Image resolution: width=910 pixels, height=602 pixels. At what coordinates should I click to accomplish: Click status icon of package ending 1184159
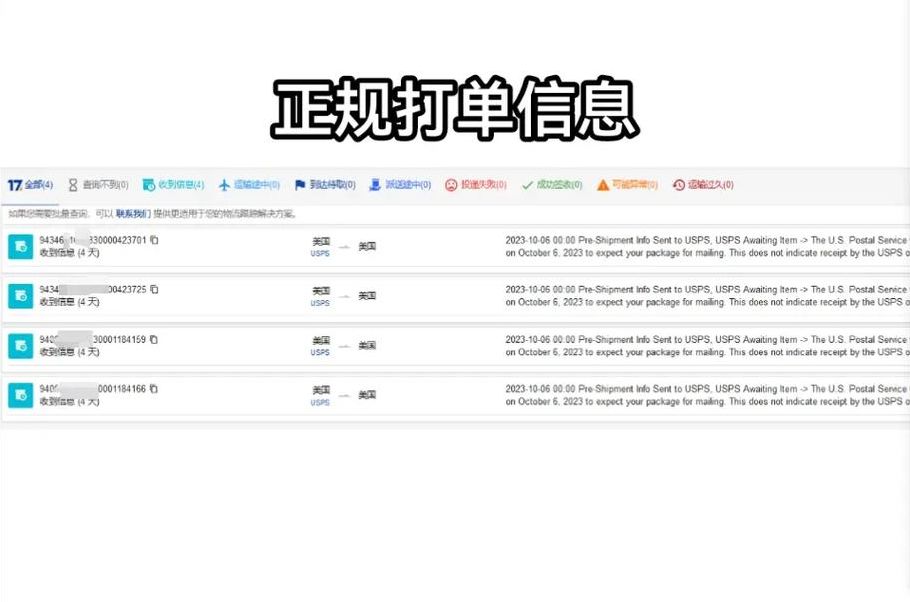click(20, 346)
